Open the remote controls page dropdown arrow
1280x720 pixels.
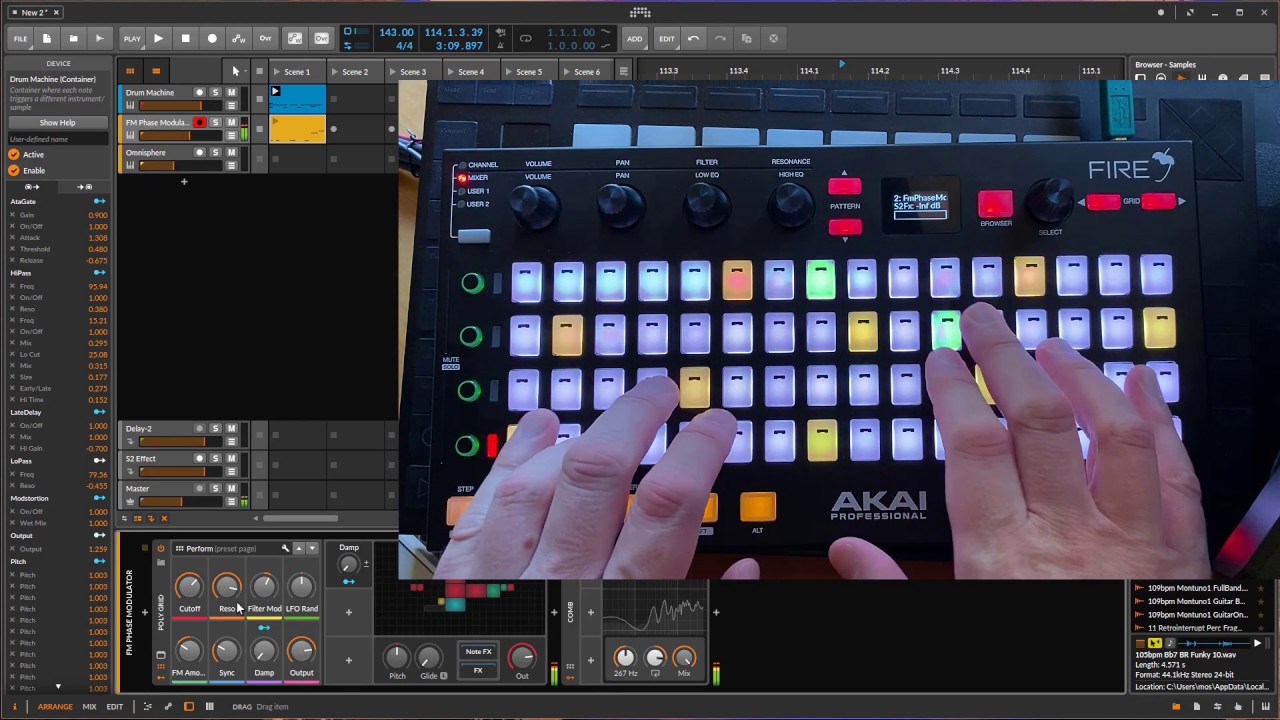pos(312,548)
